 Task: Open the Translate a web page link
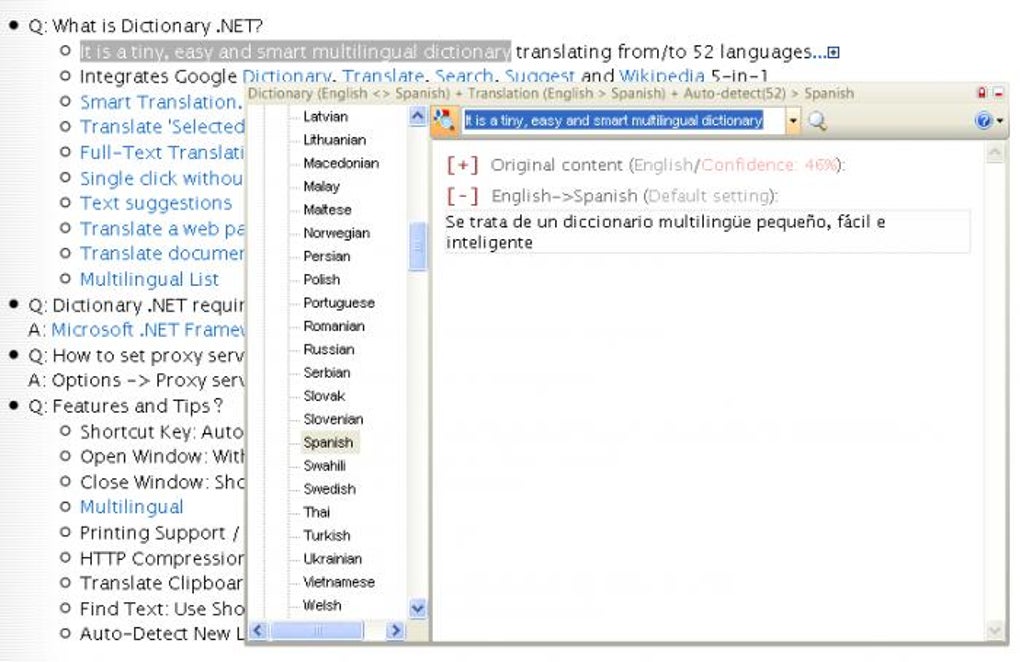pos(162,229)
